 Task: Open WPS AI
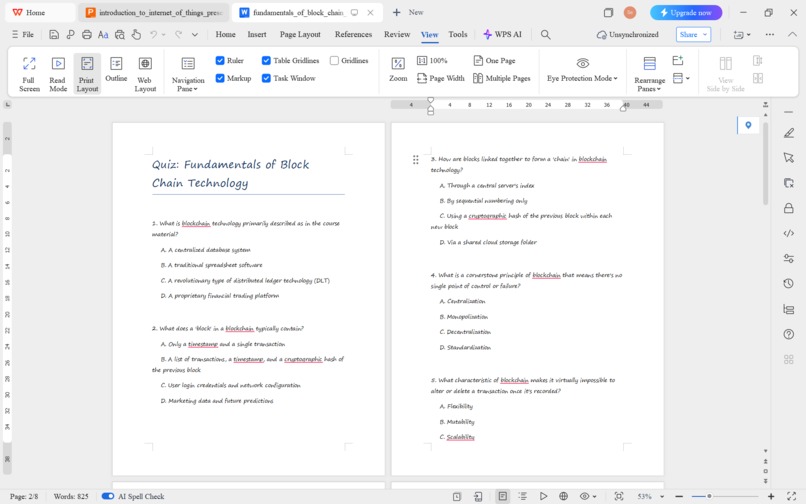click(502, 34)
